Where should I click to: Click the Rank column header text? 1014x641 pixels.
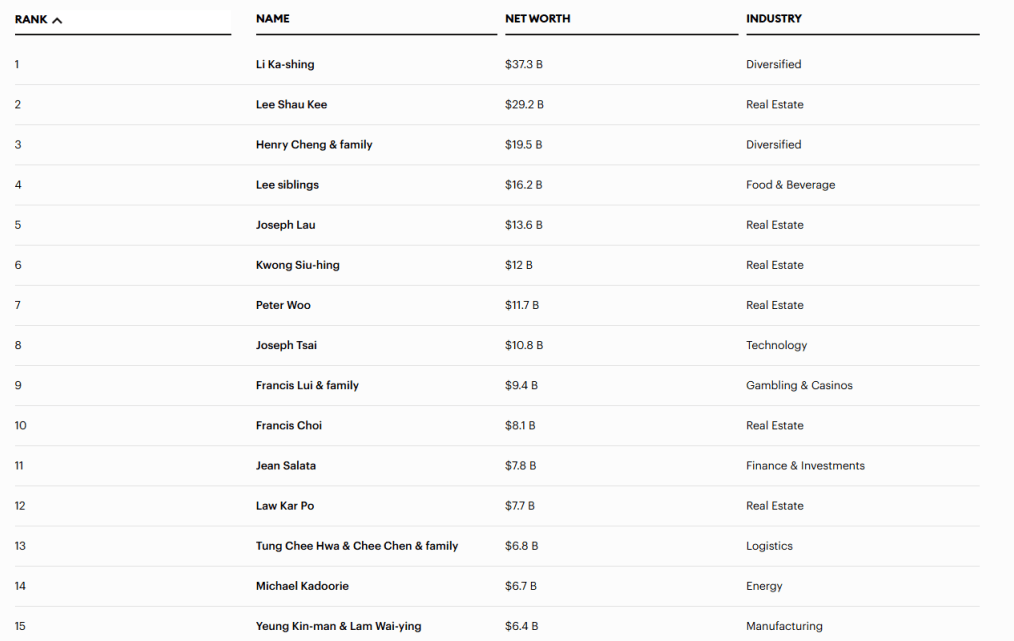pos(31,20)
